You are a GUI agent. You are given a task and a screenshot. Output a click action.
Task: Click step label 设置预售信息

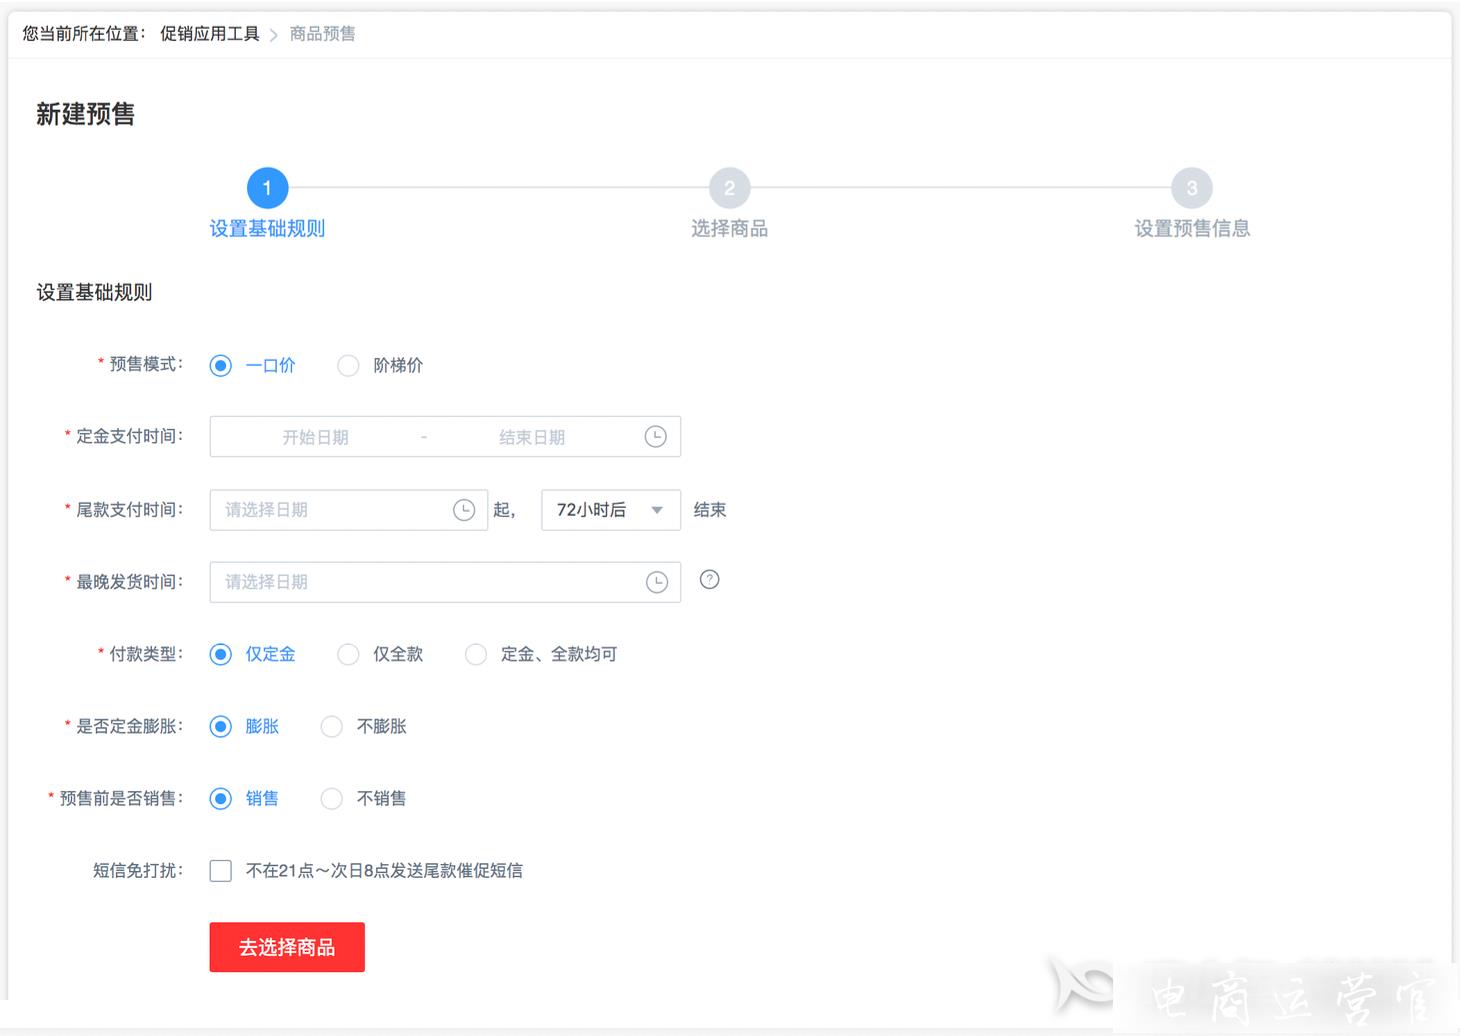pyautogui.click(x=1192, y=229)
